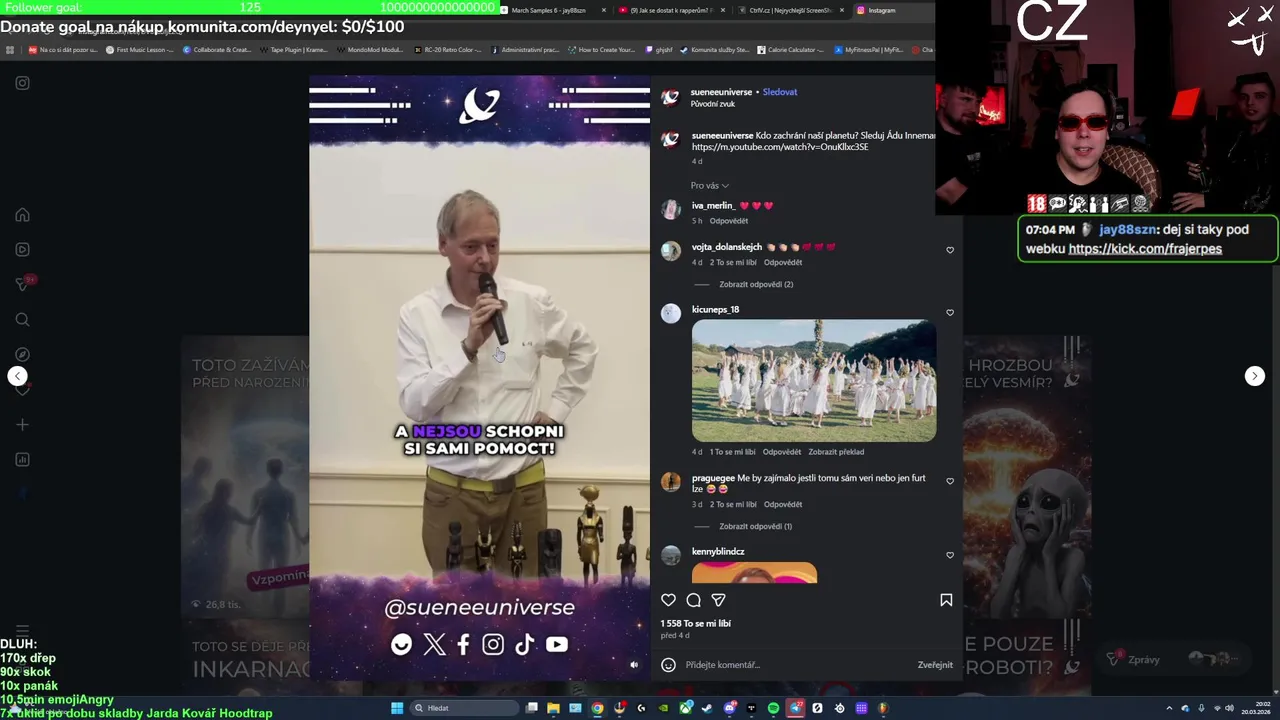Toggle video sound mute button
This screenshot has width=1280, height=720.
click(633, 665)
